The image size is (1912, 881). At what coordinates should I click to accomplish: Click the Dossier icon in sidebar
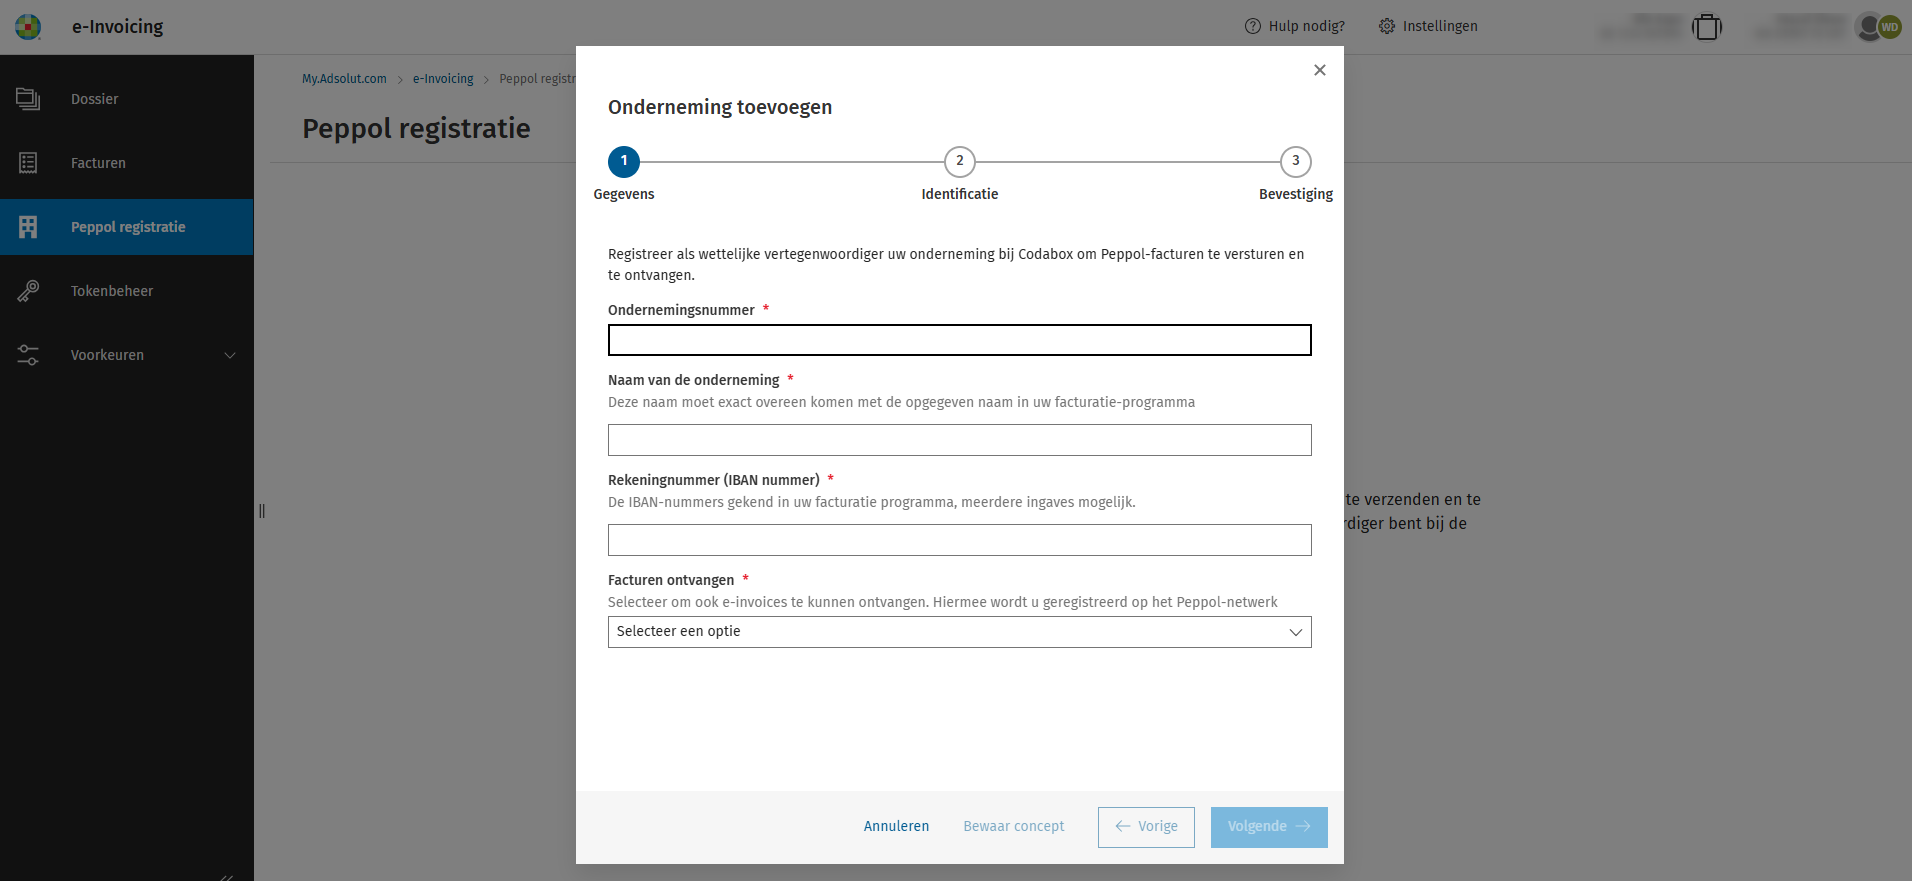coord(28,99)
